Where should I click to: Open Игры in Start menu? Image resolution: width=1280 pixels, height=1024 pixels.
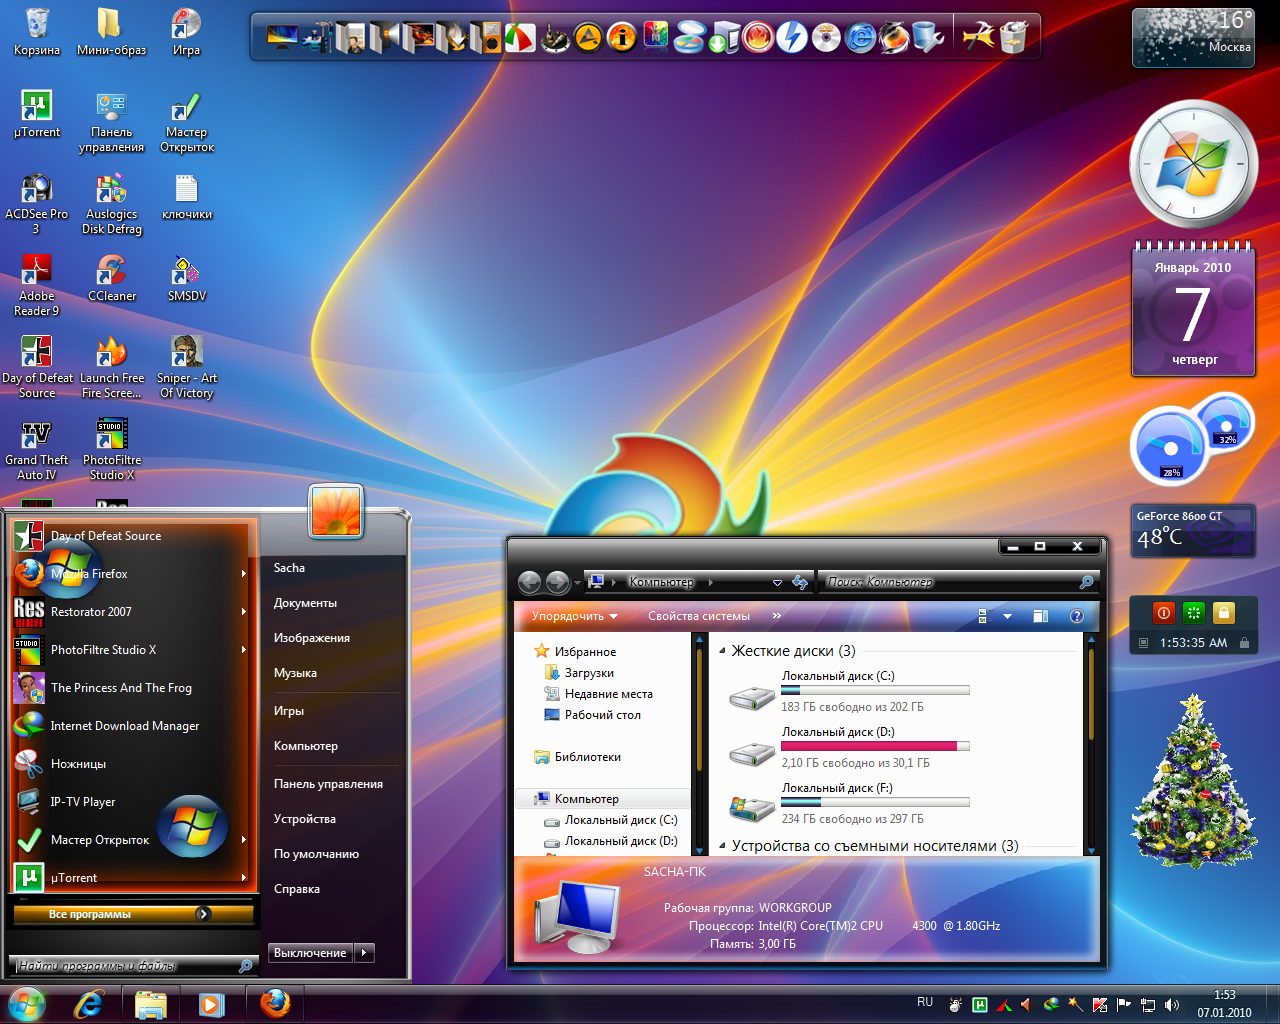click(289, 711)
